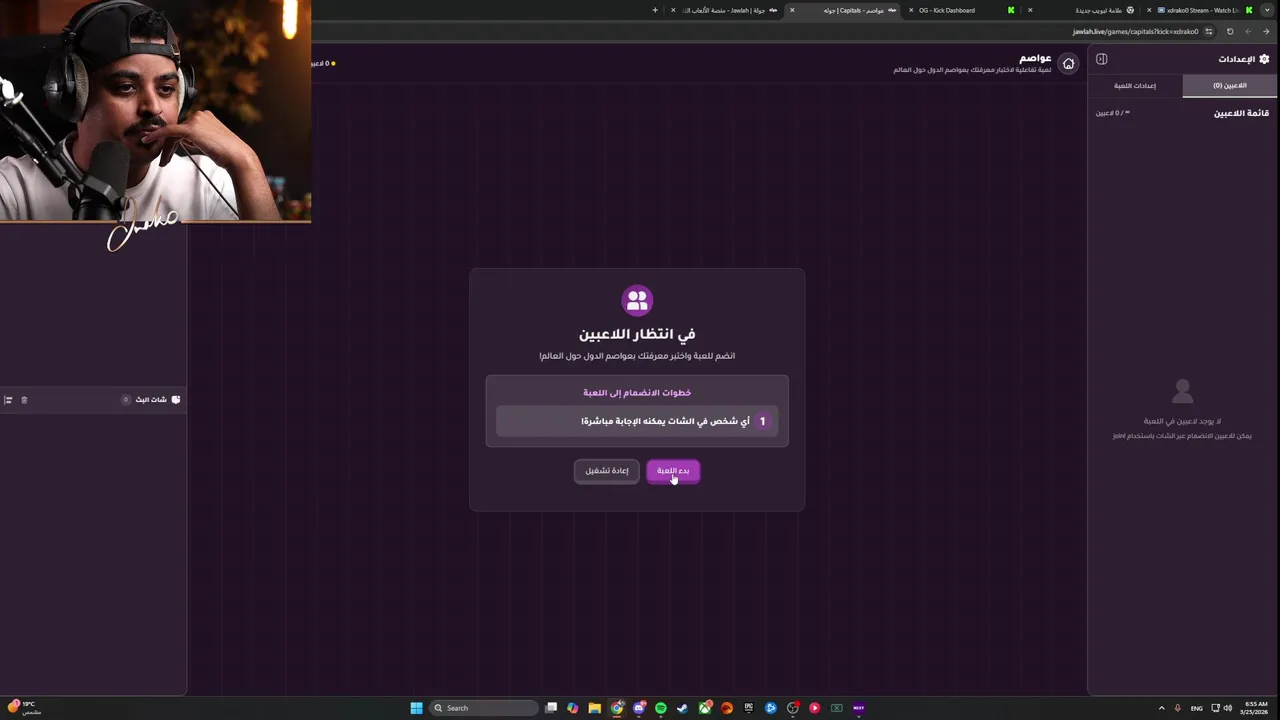This screenshot has height=720, width=1280.
Task: Open the Windows Start menu
Action: click(x=416, y=708)
